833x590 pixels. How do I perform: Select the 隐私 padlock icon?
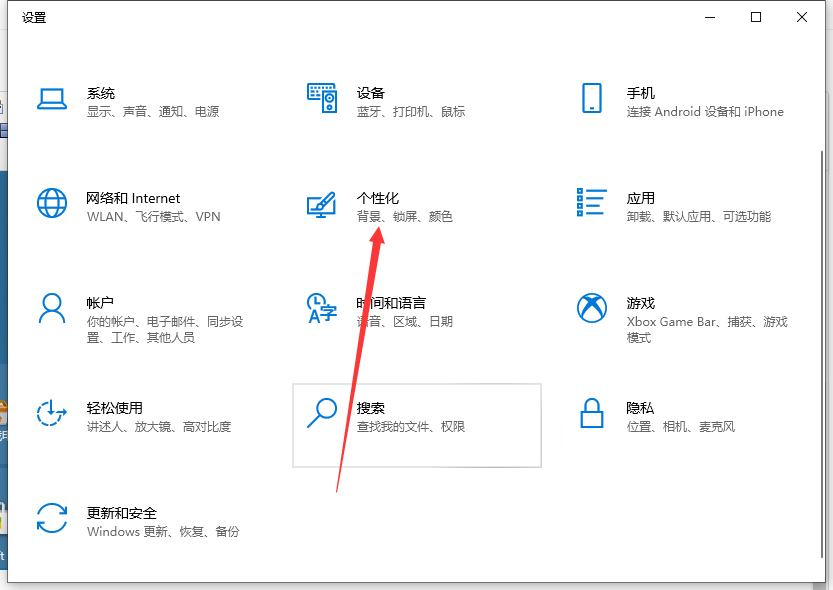(x=591, y=413)
